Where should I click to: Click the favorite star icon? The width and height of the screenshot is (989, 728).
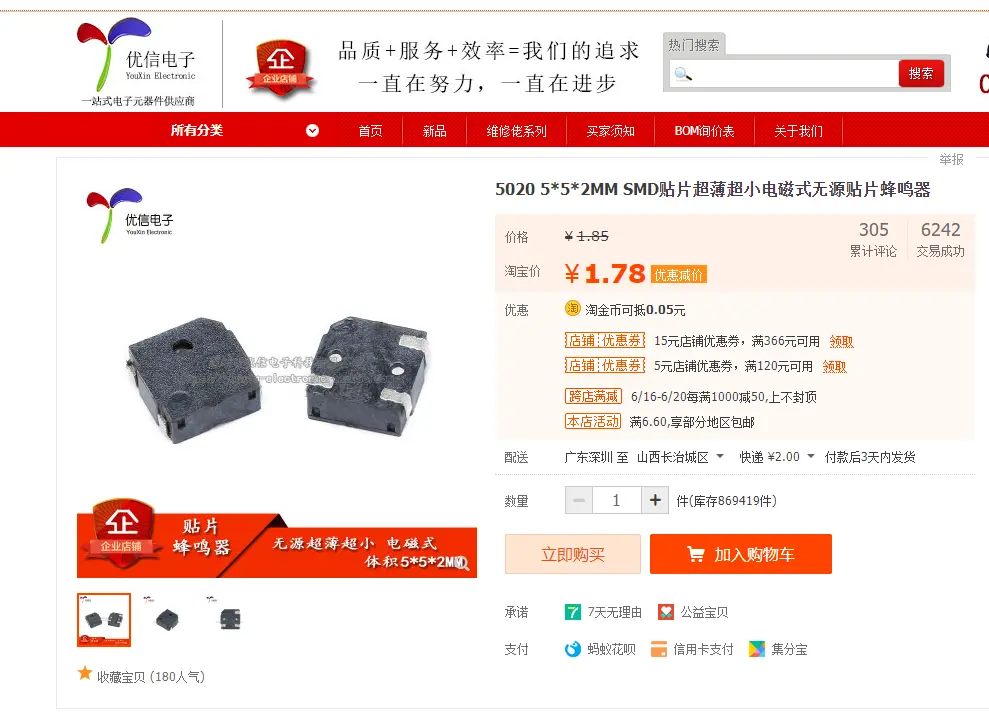85,673
